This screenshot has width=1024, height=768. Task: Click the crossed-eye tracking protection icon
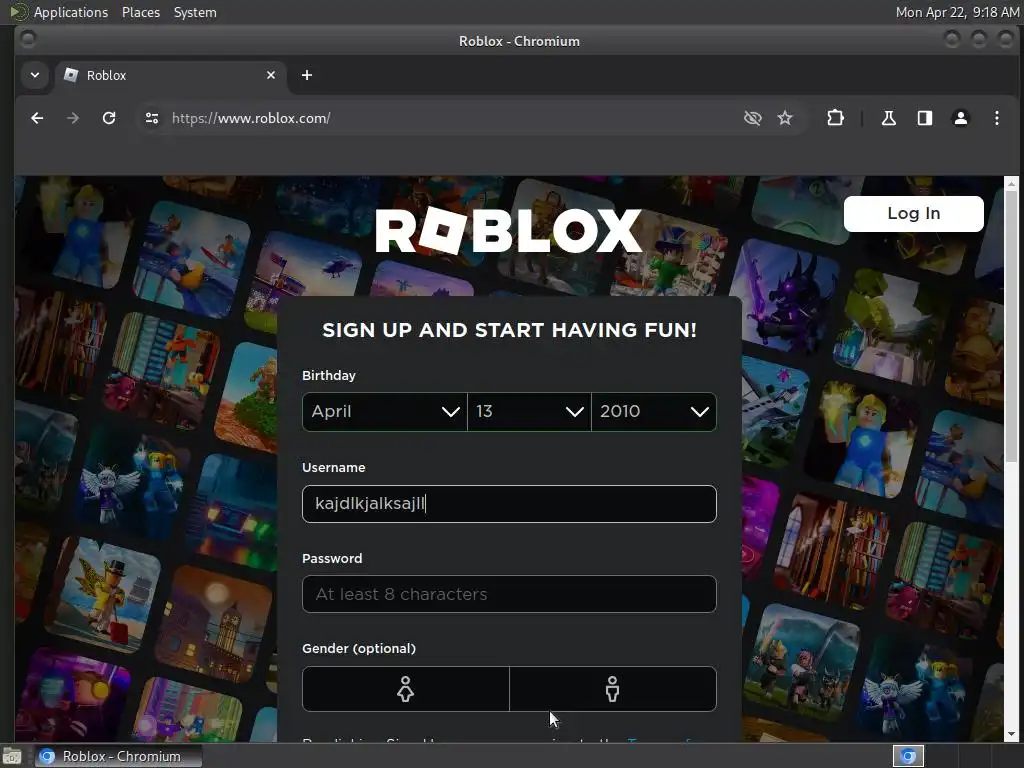pos(753,118)
